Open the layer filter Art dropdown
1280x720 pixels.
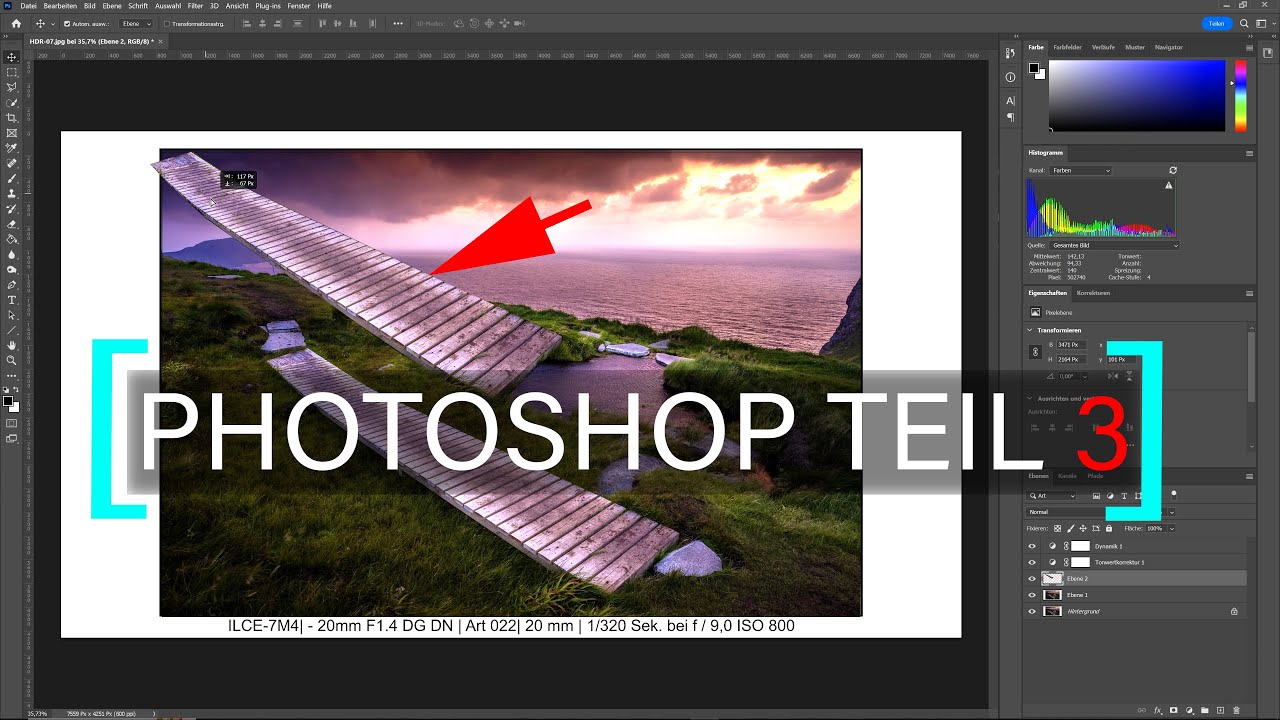1053,496
